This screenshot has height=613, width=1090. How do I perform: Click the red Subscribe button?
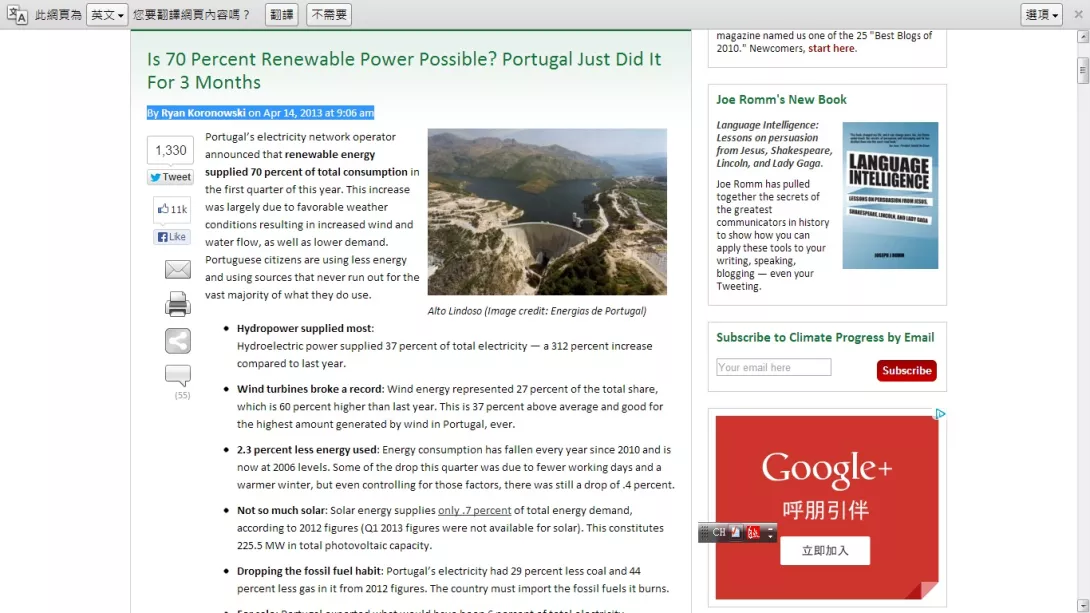906,370
